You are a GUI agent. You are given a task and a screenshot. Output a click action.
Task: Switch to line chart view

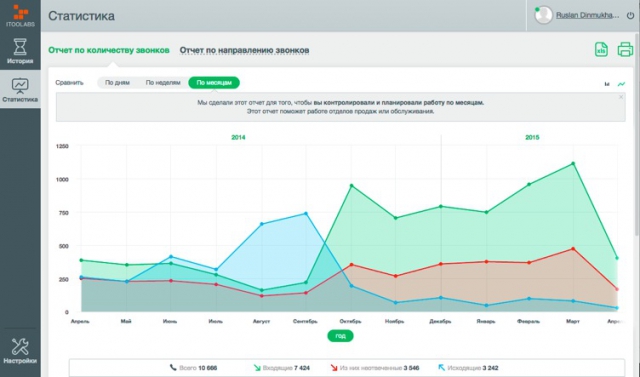coord(621,84)
